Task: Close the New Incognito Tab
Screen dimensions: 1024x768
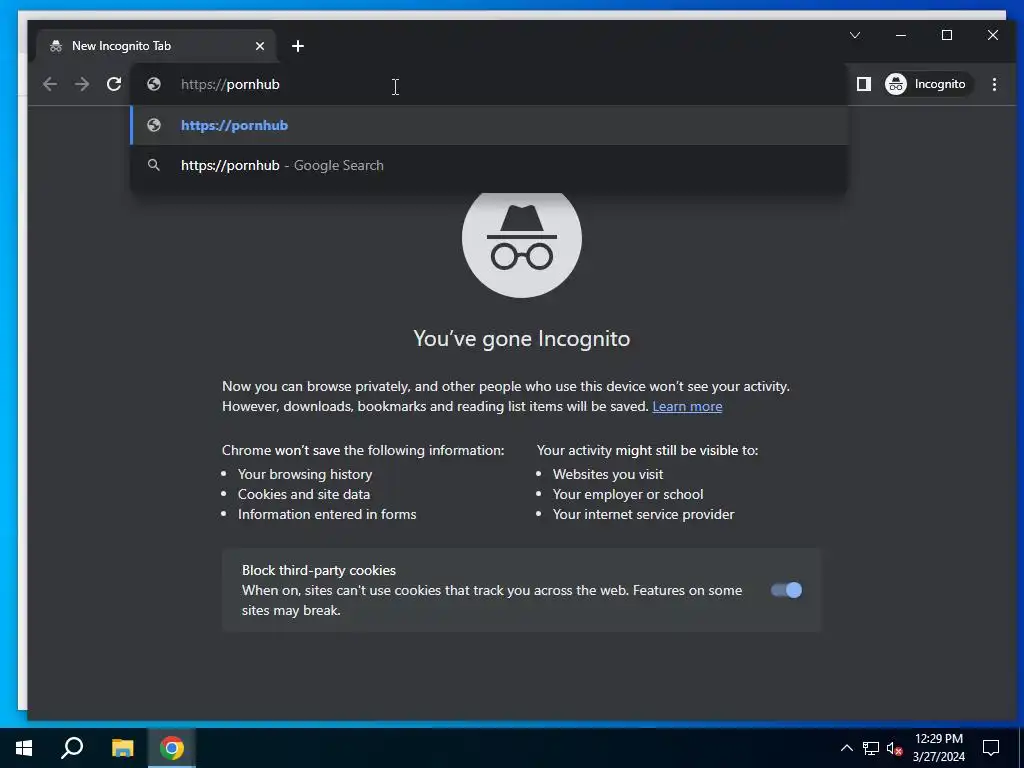Action: [x=260, y=46]
